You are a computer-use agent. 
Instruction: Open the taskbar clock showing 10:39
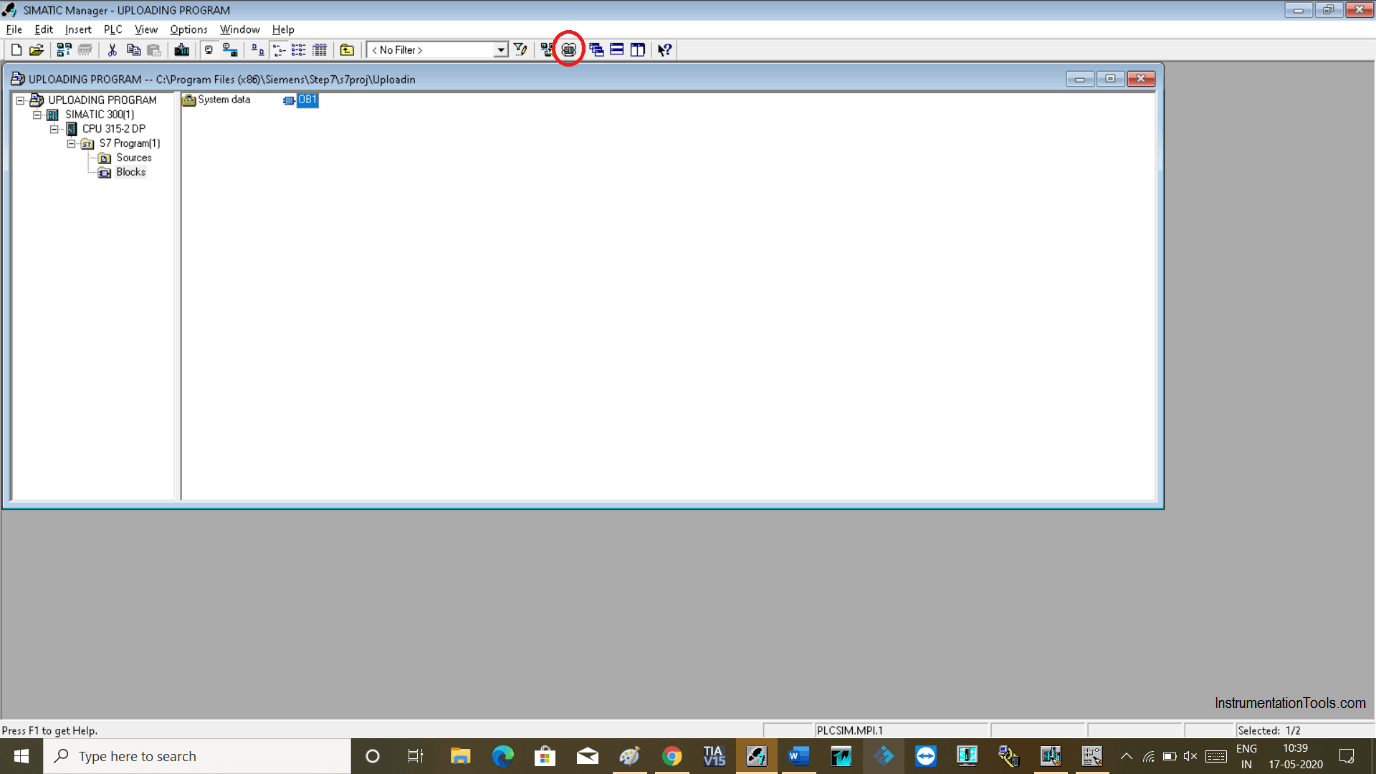(x=1295, y=756)
